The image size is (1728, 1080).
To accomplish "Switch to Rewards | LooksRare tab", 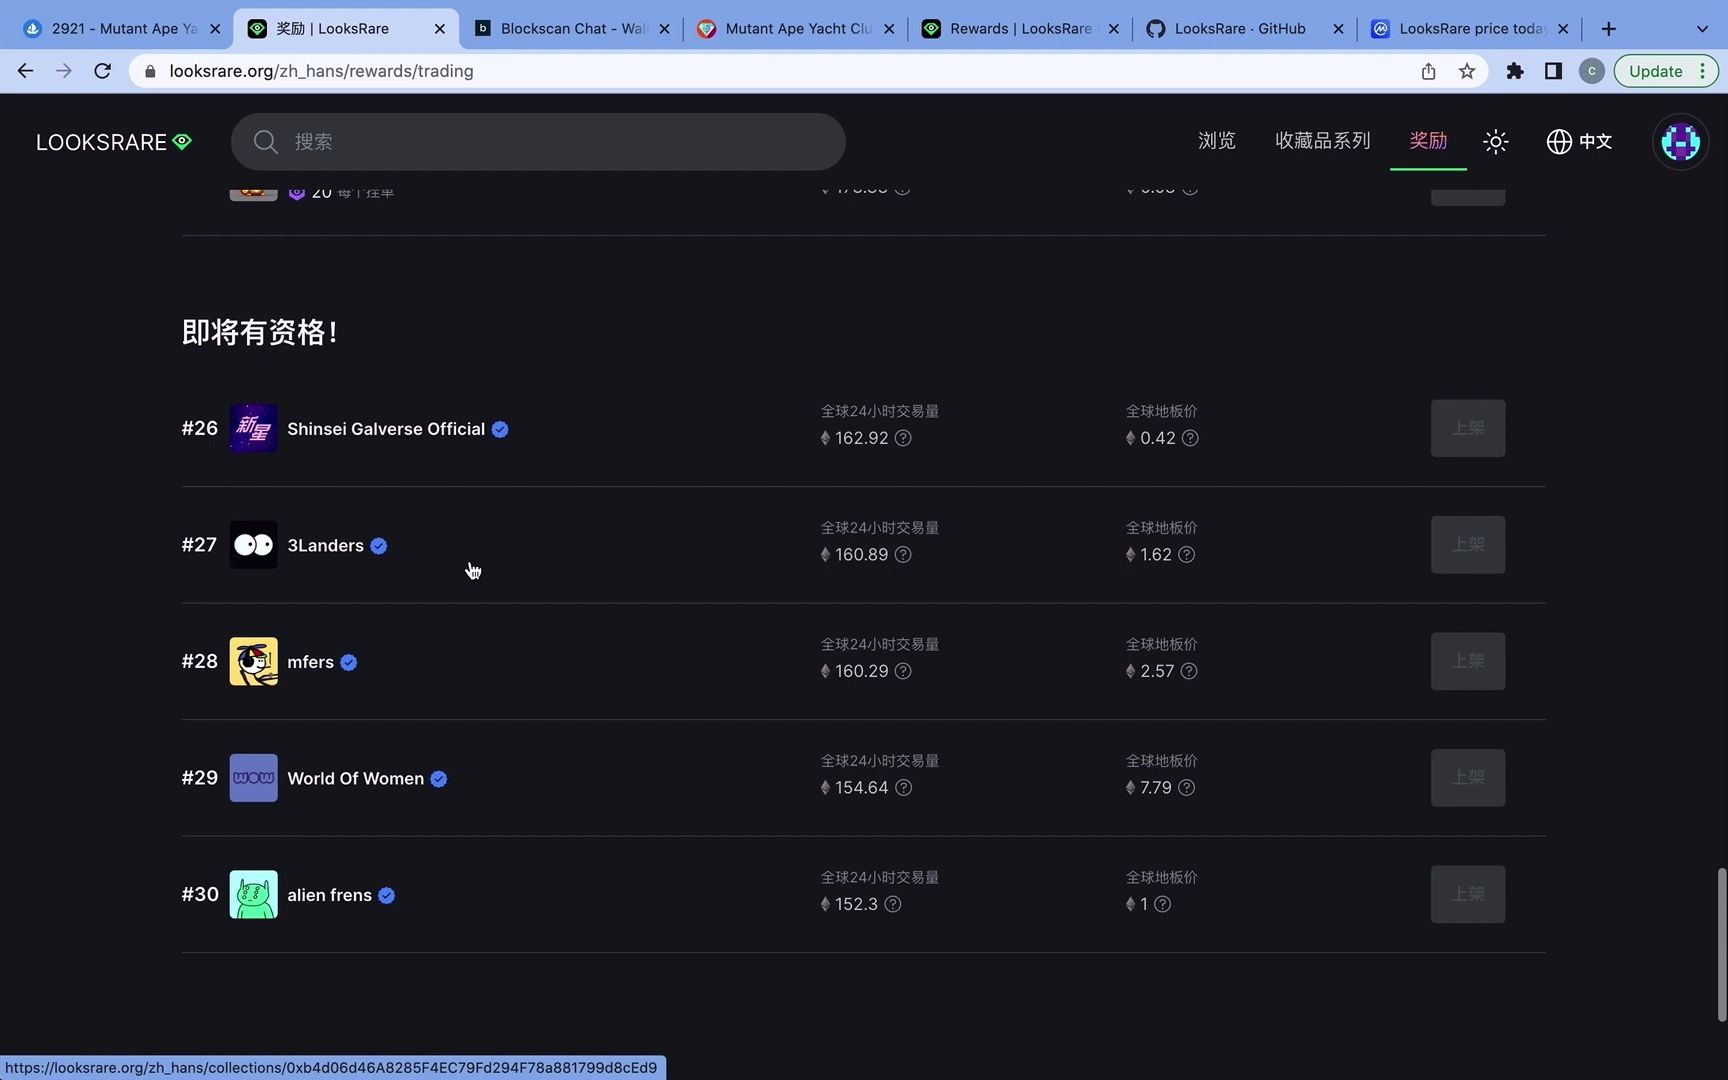I will 1020,29.
